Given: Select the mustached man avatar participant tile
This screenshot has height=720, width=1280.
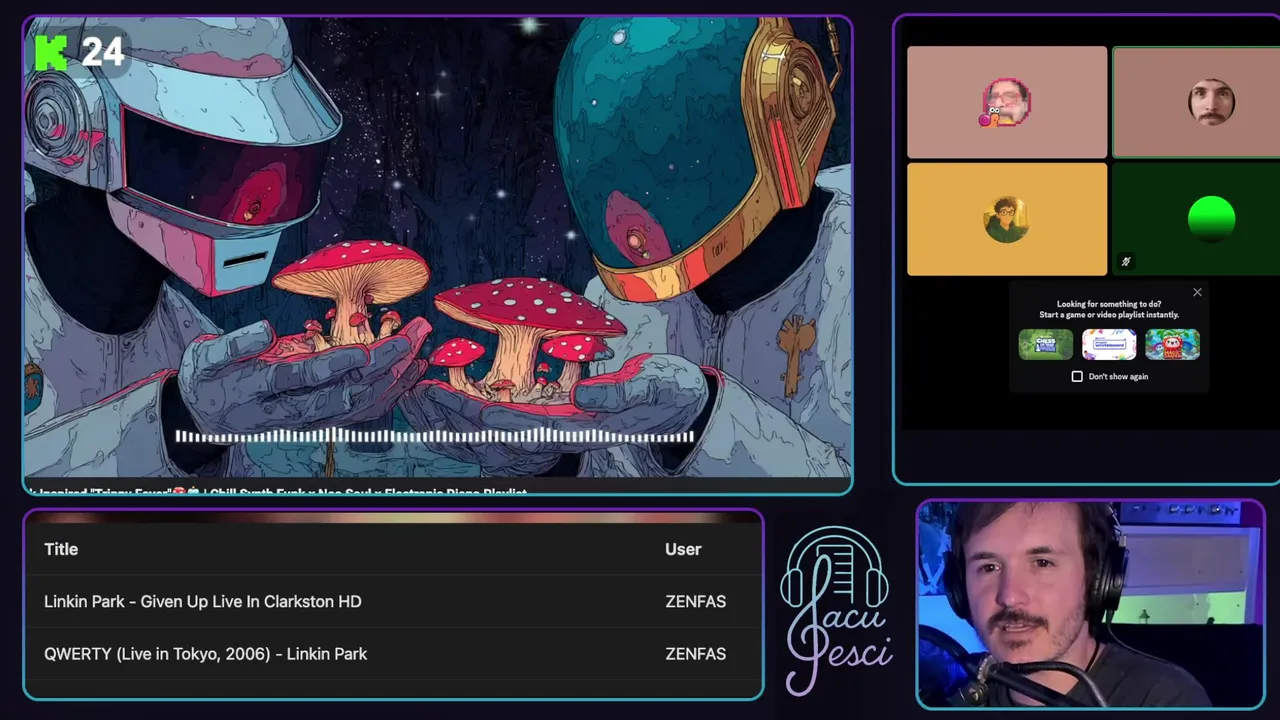Looking at the screenshot, I should (1196, 102).
